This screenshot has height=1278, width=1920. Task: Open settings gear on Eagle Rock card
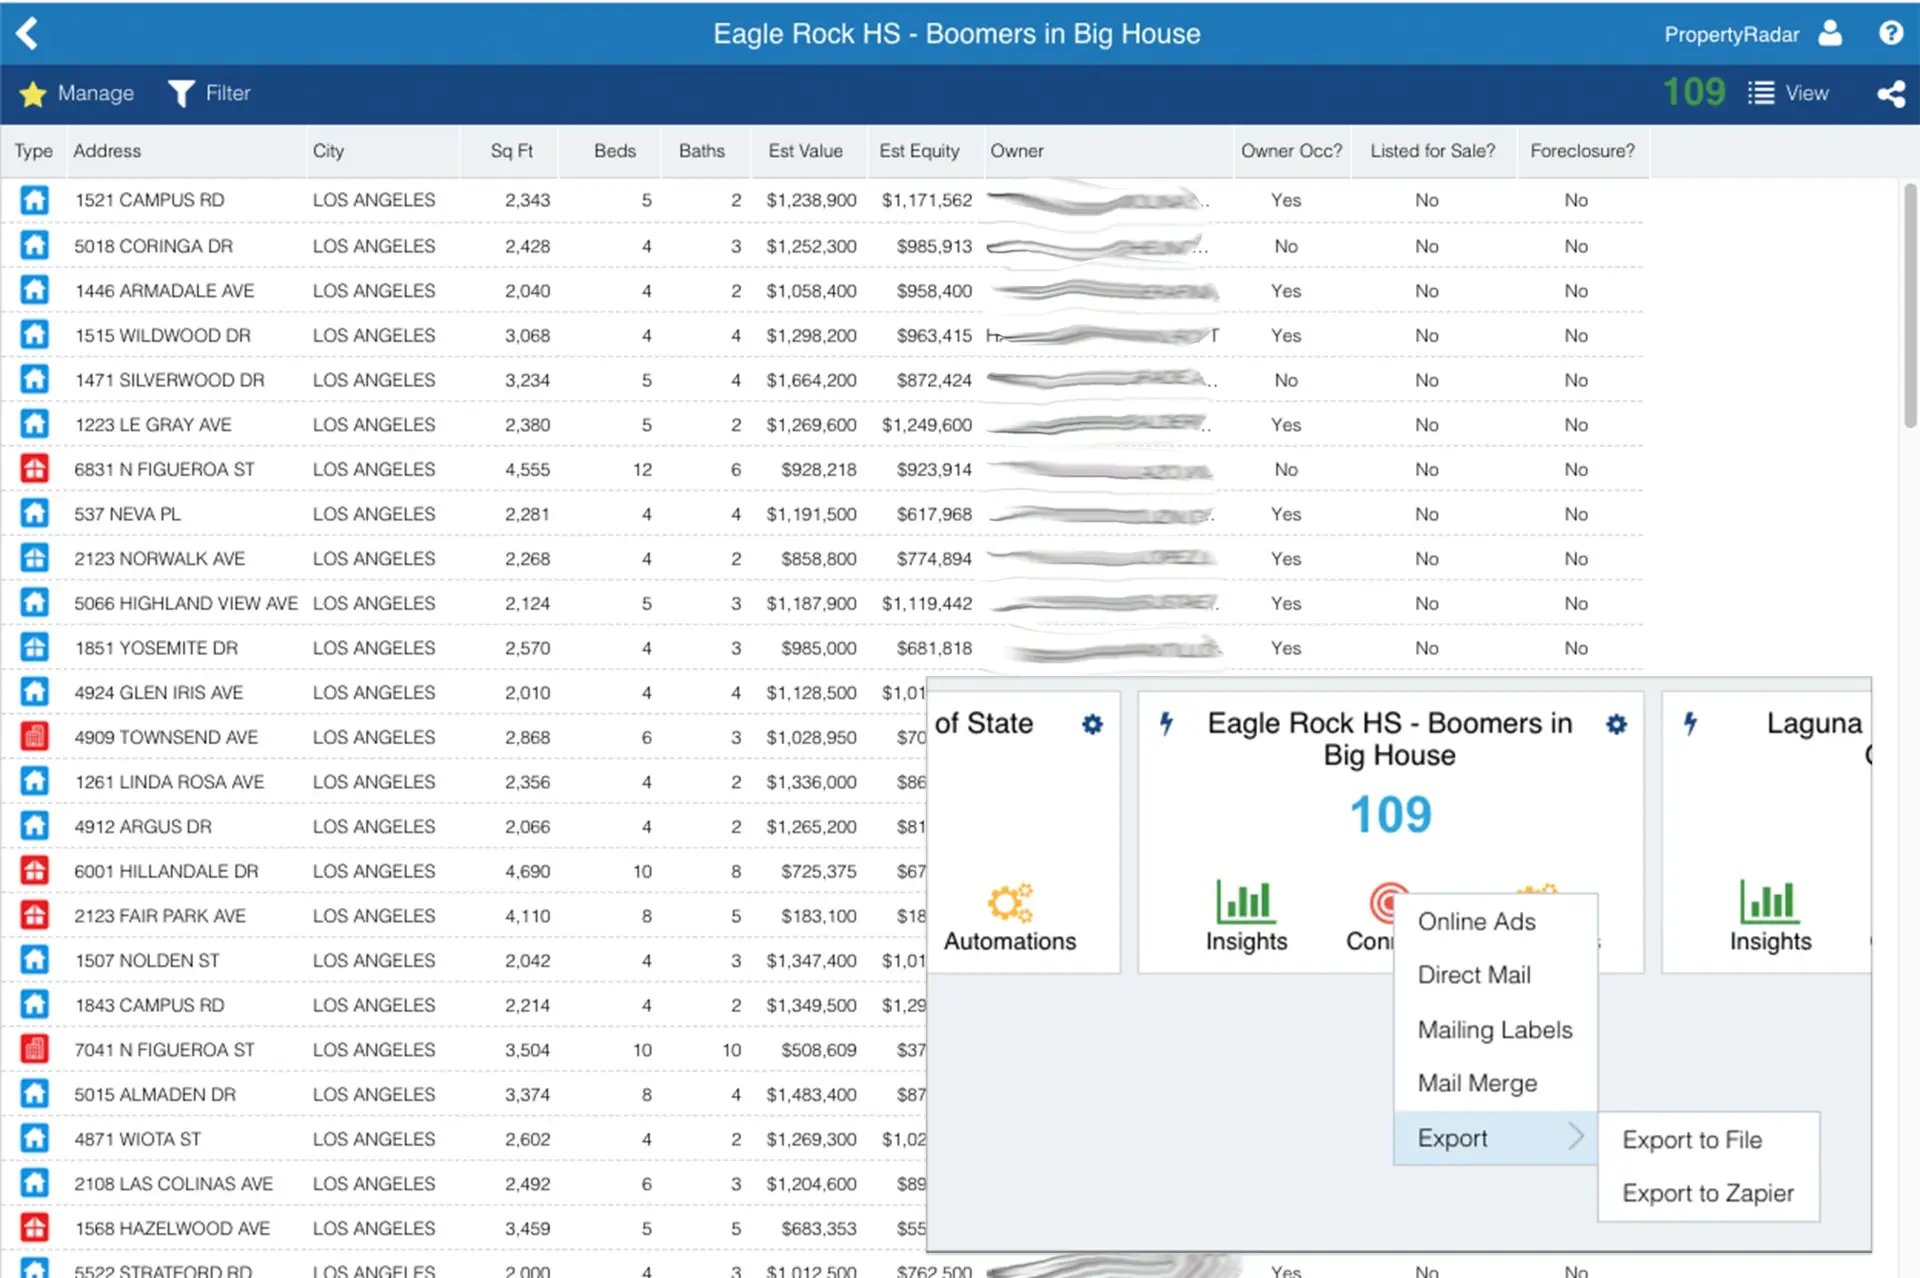[x=1616, y=724]
